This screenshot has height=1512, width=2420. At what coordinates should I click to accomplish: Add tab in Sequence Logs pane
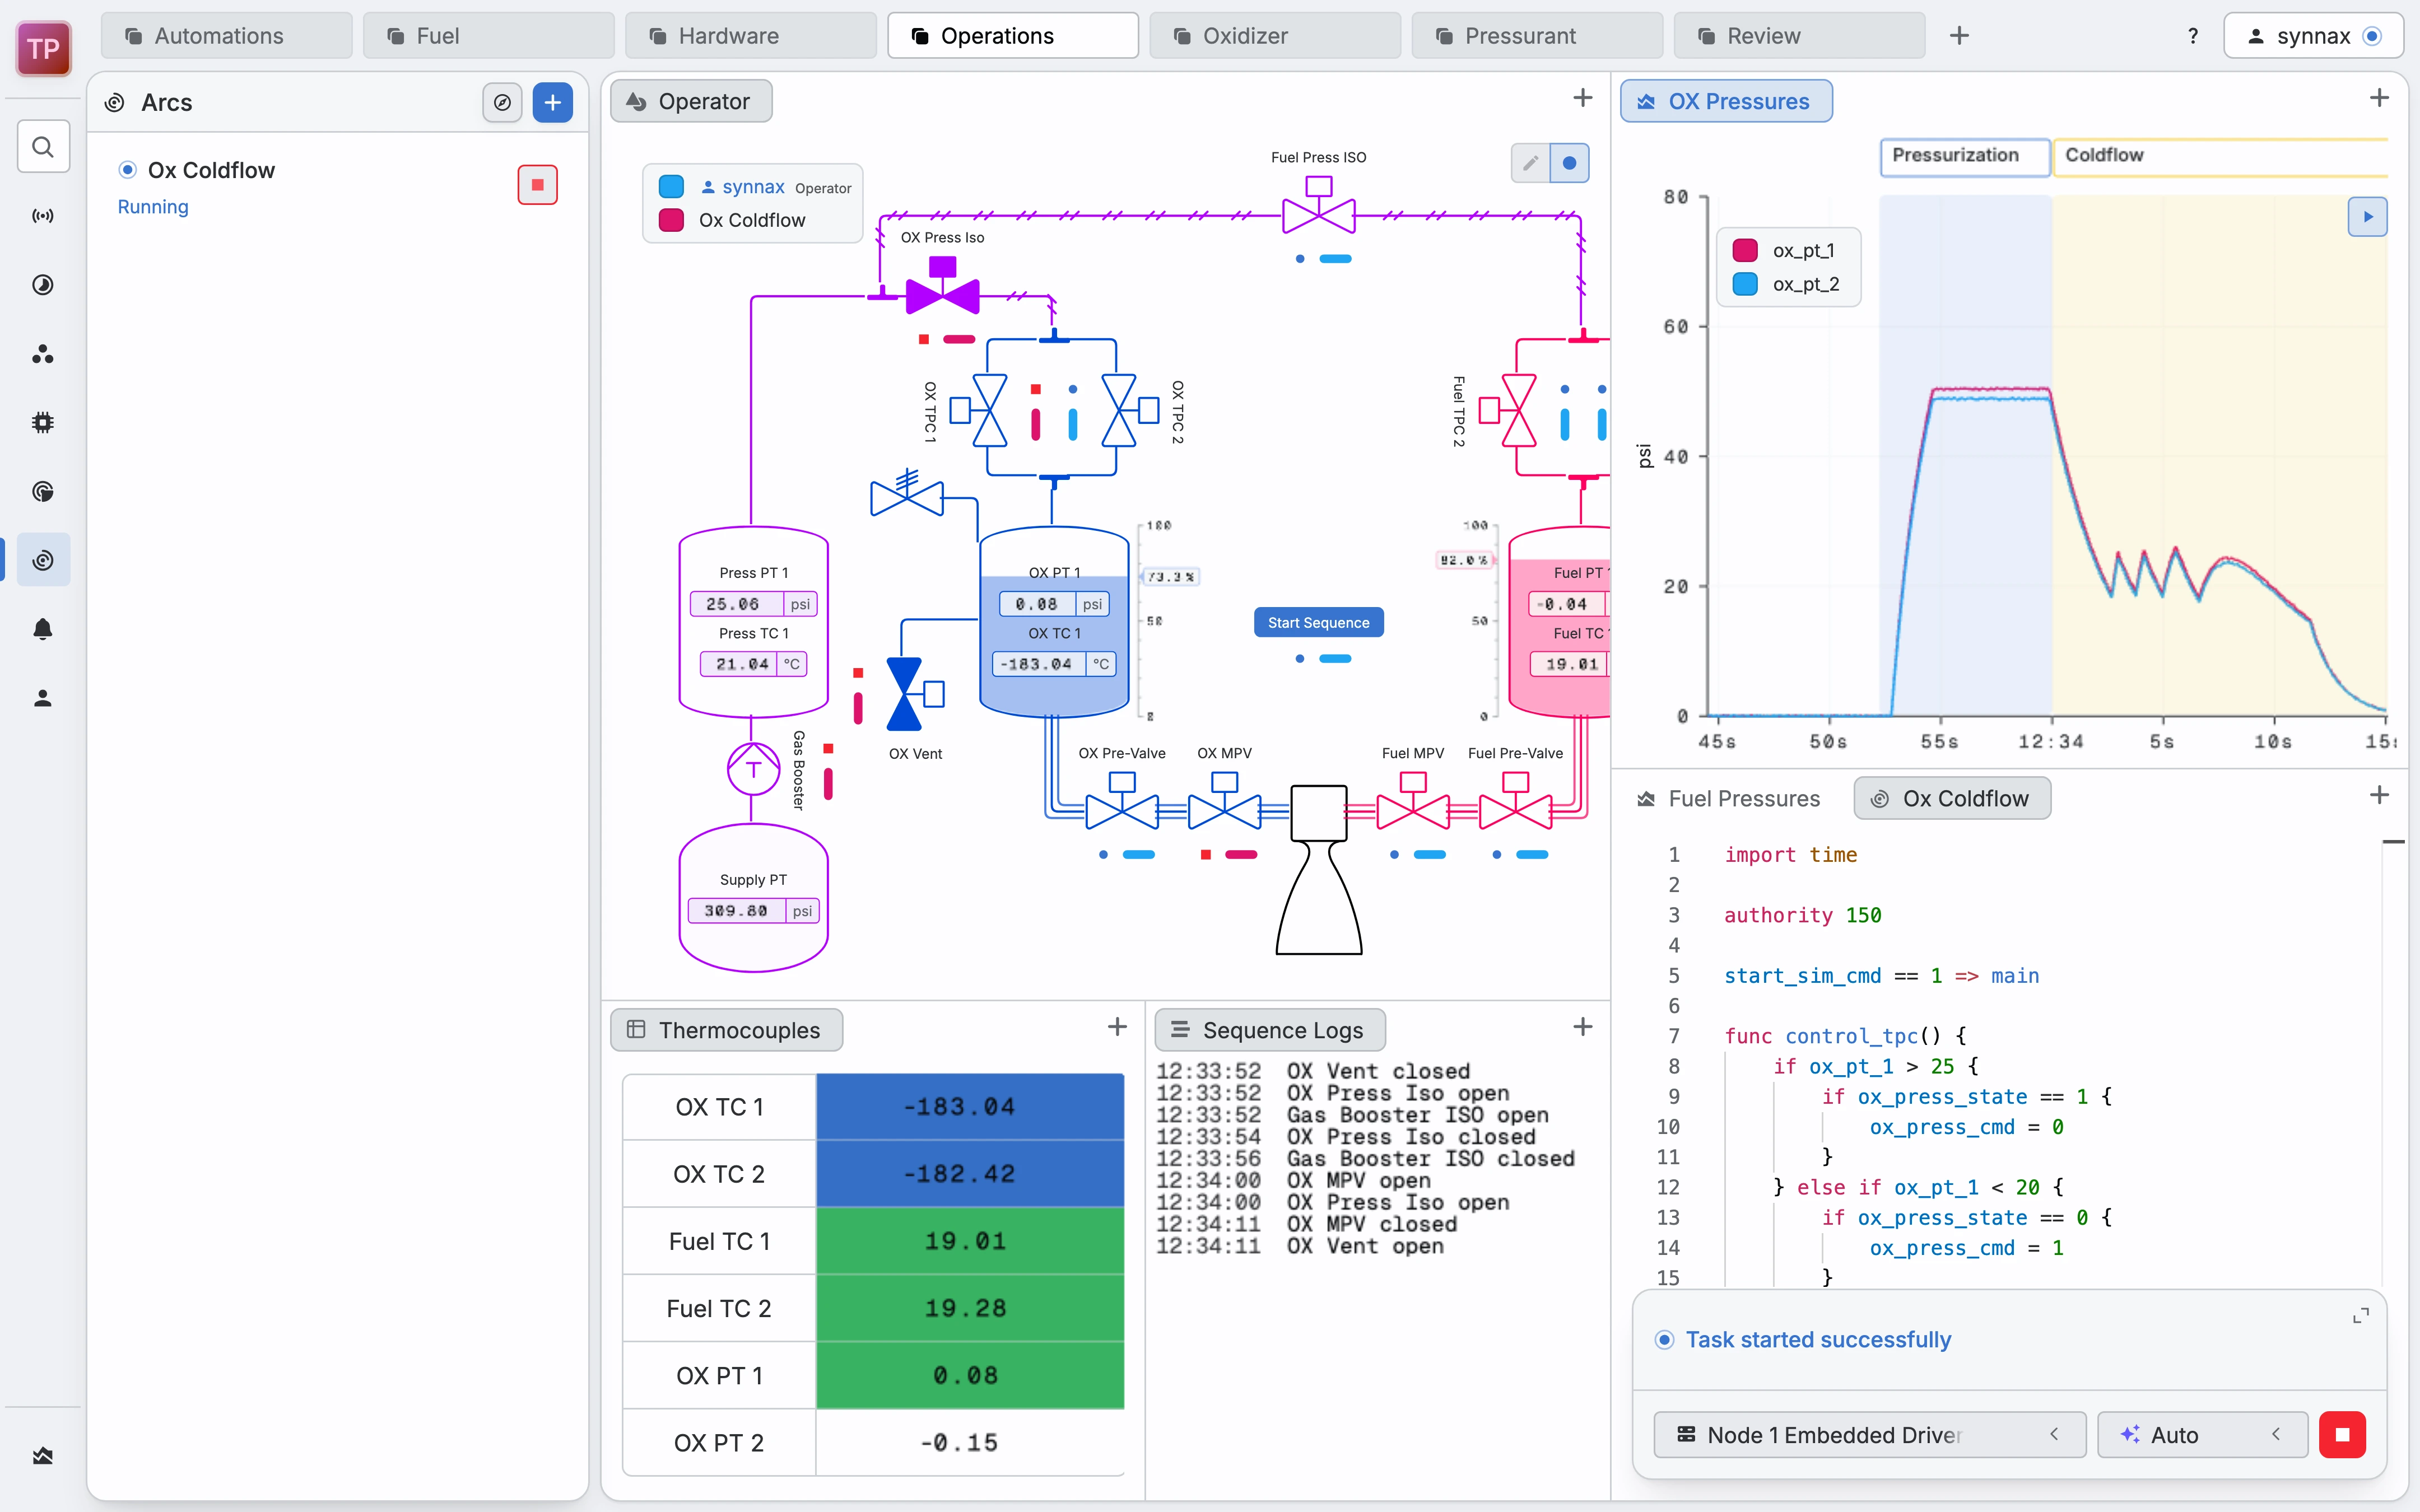[x=1582, y=1027]
